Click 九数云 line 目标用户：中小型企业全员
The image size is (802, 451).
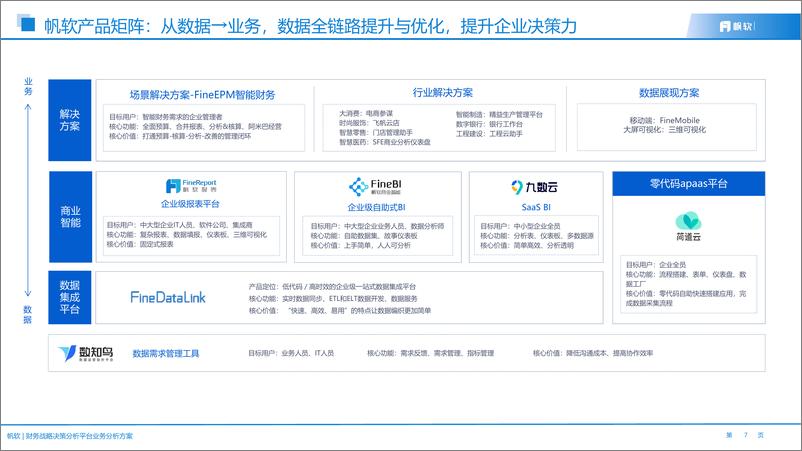[520, 226]
